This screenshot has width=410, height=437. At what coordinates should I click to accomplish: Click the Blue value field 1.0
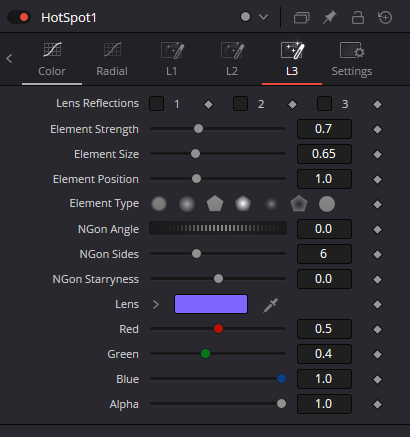(x=324, y=379)
